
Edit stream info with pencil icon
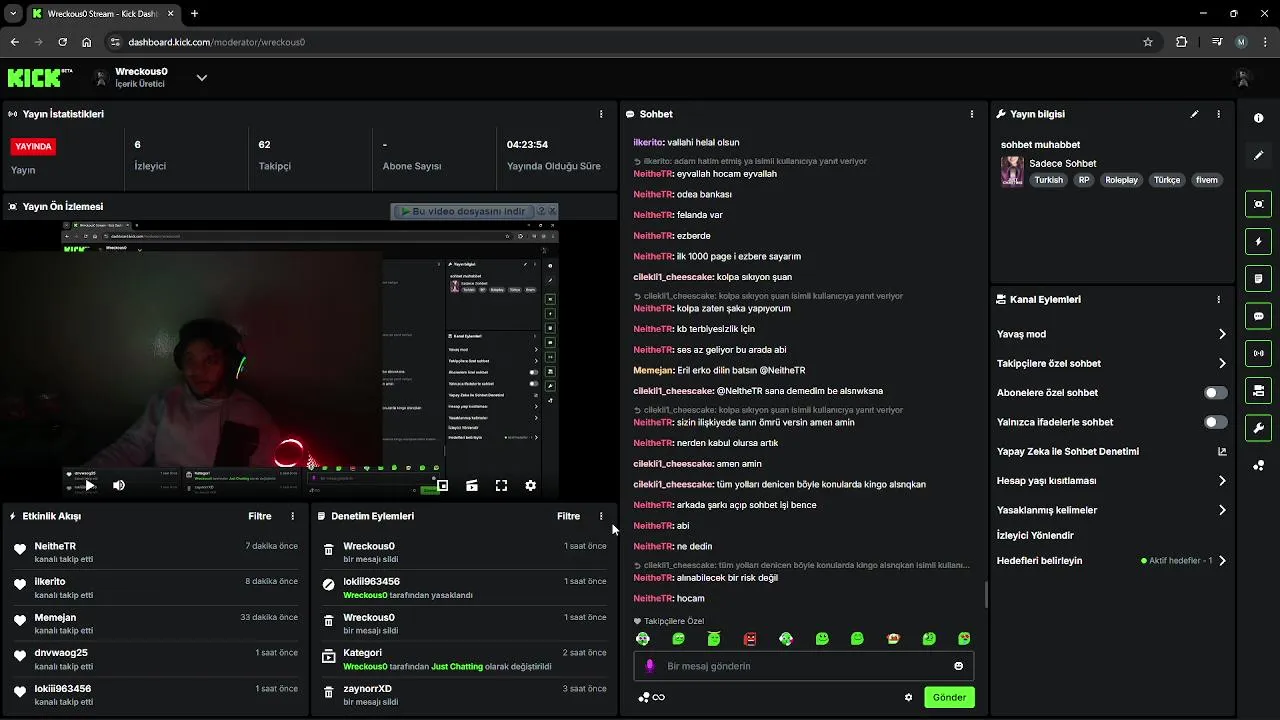coord(1194,114)
